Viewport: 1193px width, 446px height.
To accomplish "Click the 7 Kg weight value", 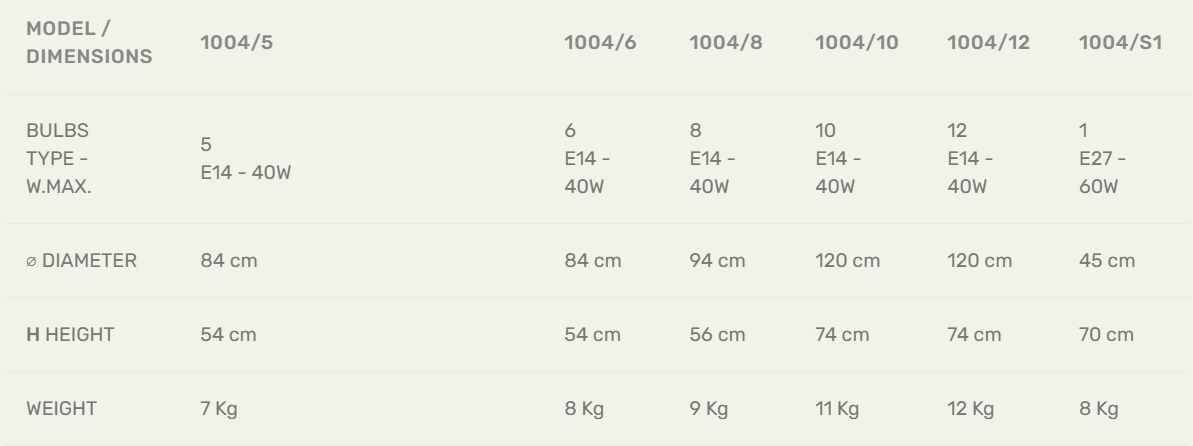I will pos(219,409).
